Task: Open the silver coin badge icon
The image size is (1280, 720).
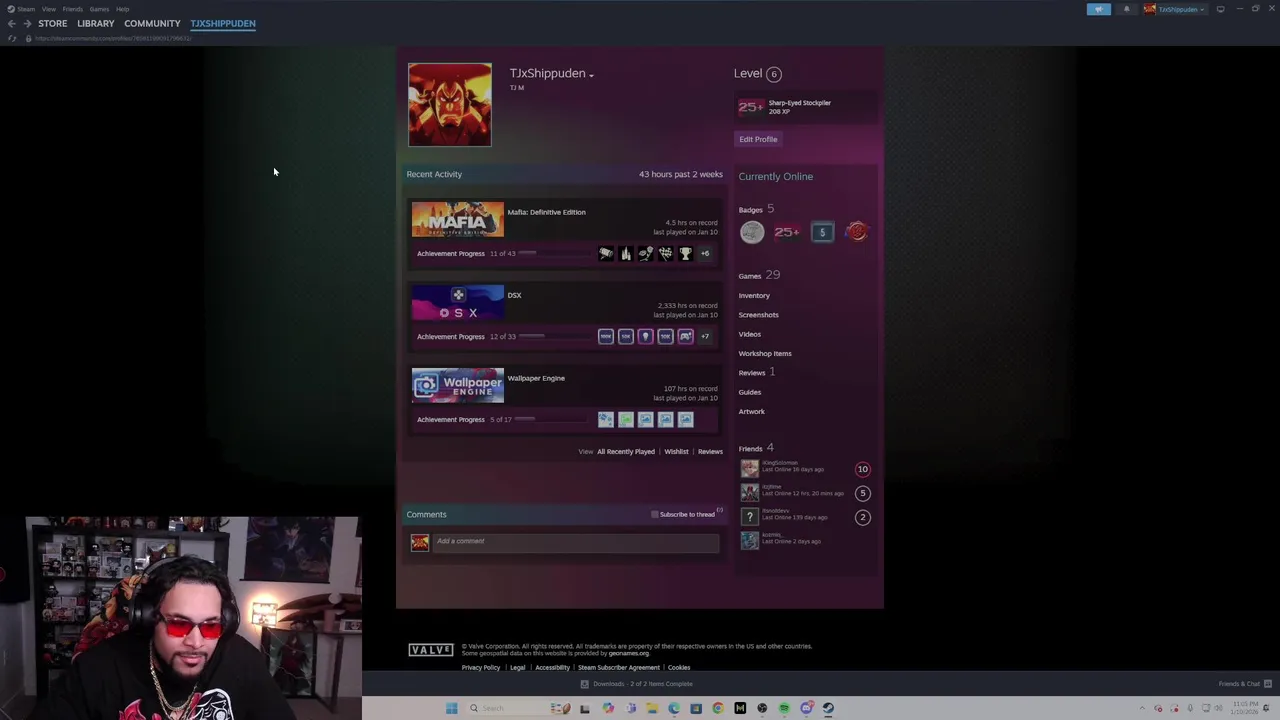Action: coord(752,233)
